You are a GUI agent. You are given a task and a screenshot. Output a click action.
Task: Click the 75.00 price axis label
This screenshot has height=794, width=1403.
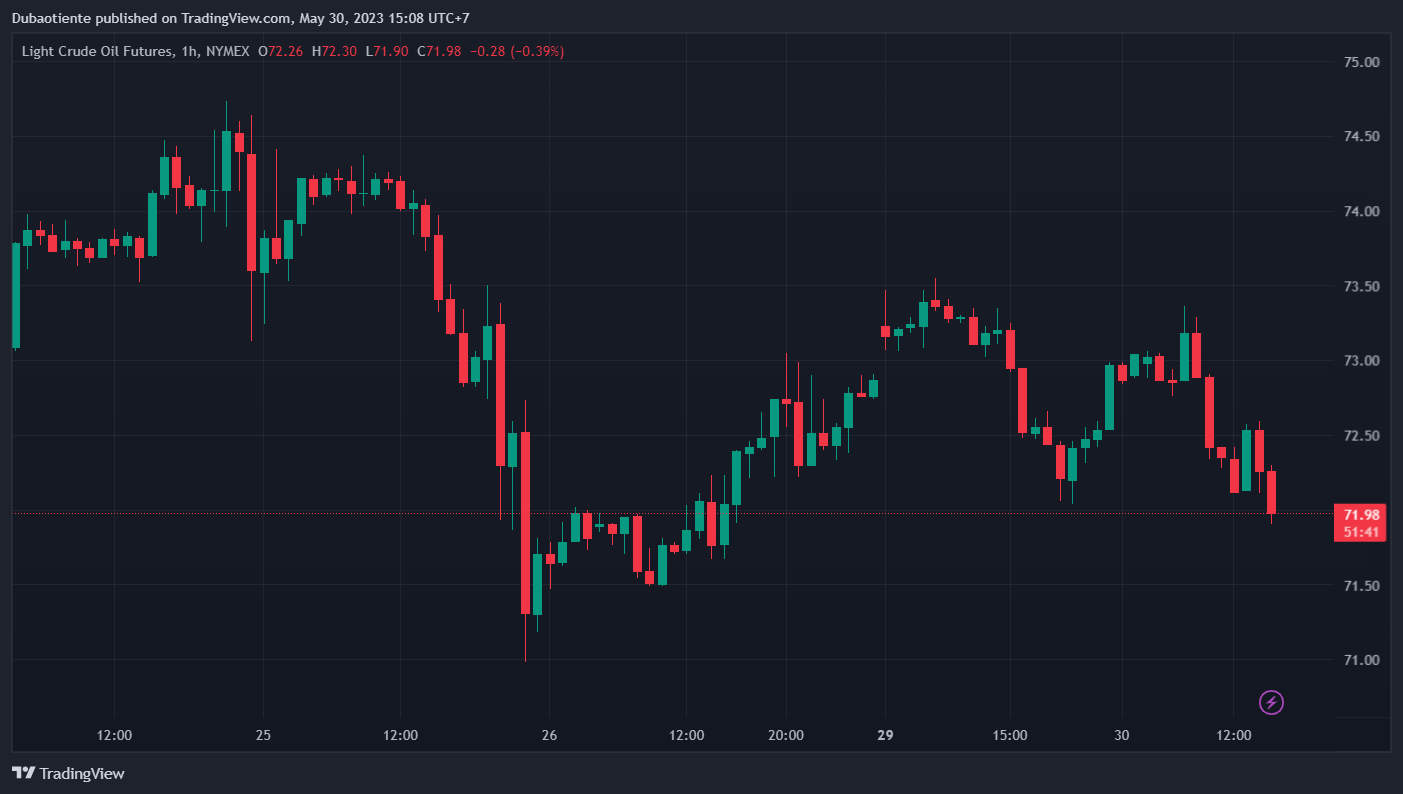tap(1361, 62)
